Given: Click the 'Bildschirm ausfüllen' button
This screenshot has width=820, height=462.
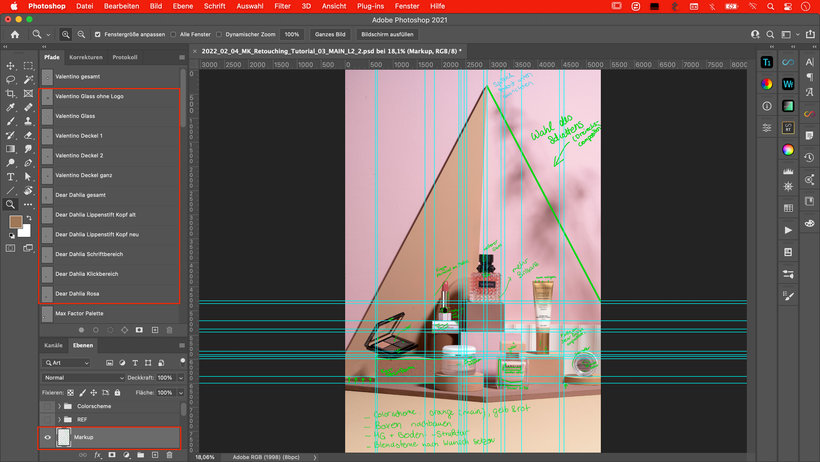Looking at the screenshot, I should 387,35.
